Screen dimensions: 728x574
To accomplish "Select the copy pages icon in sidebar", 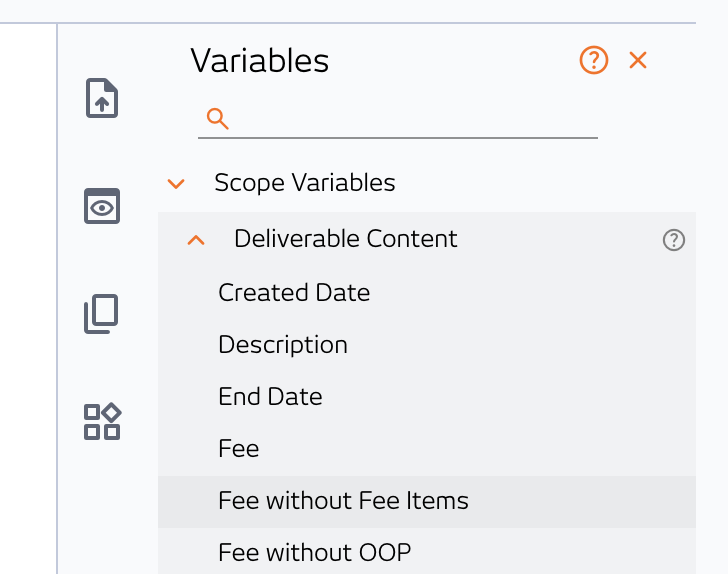I will point(101,313).
